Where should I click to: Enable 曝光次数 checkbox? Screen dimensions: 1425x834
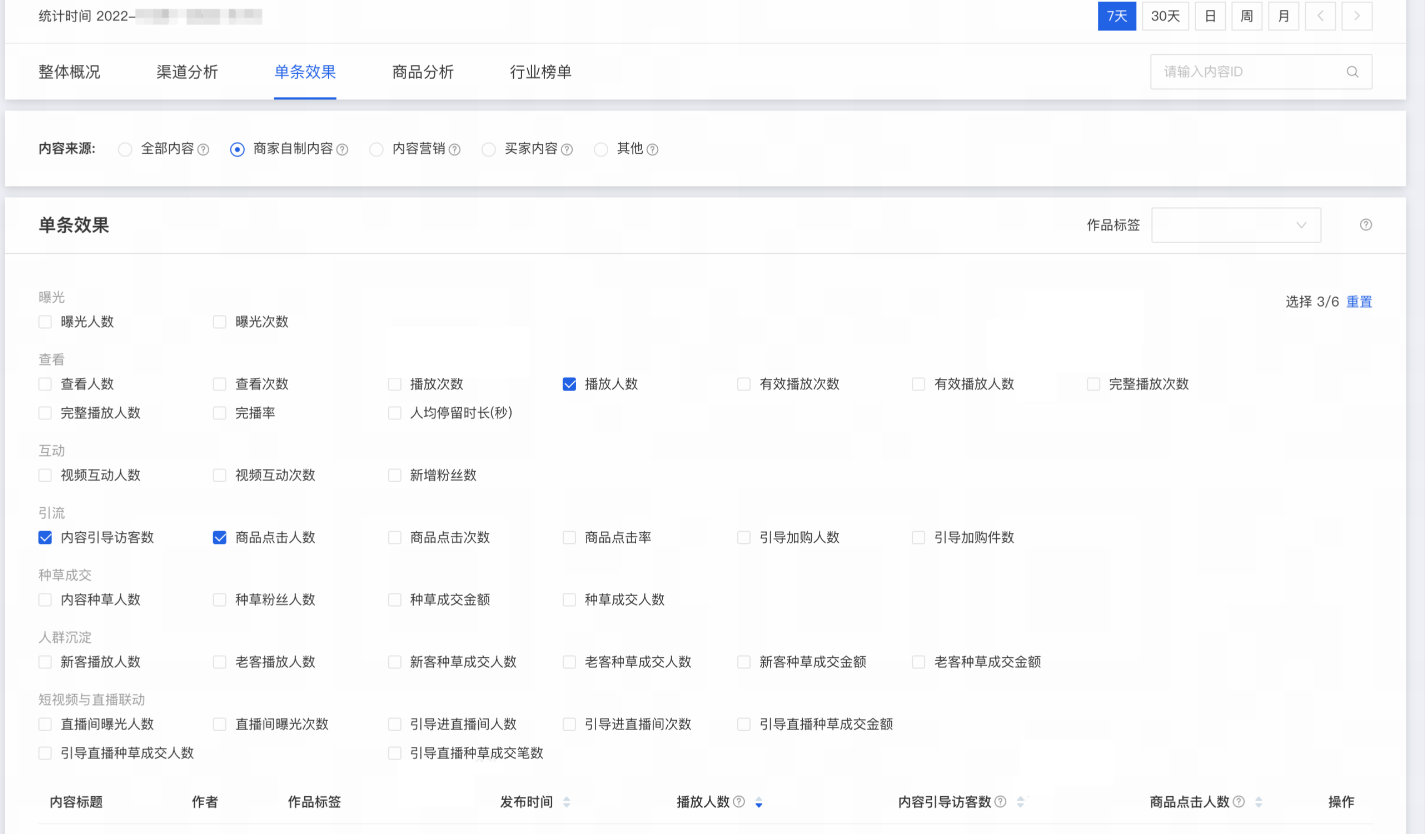[220, 322]
